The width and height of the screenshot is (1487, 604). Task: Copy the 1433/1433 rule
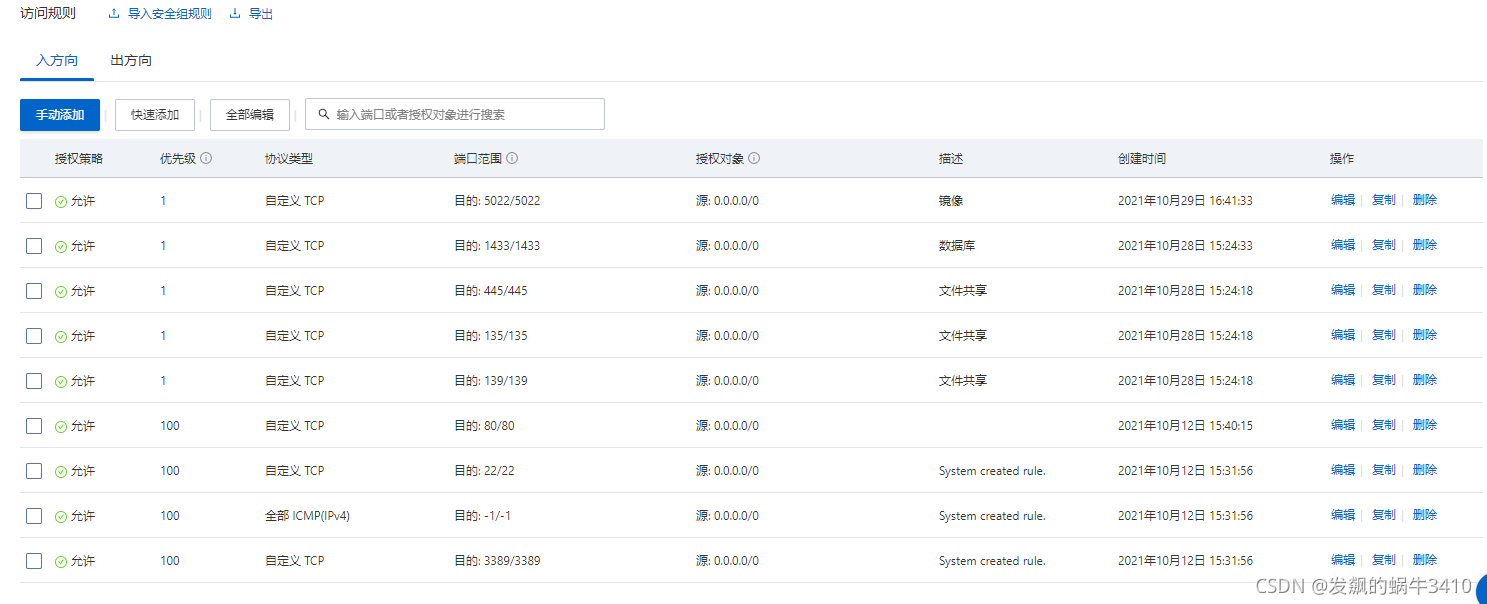click(1384, 245)
